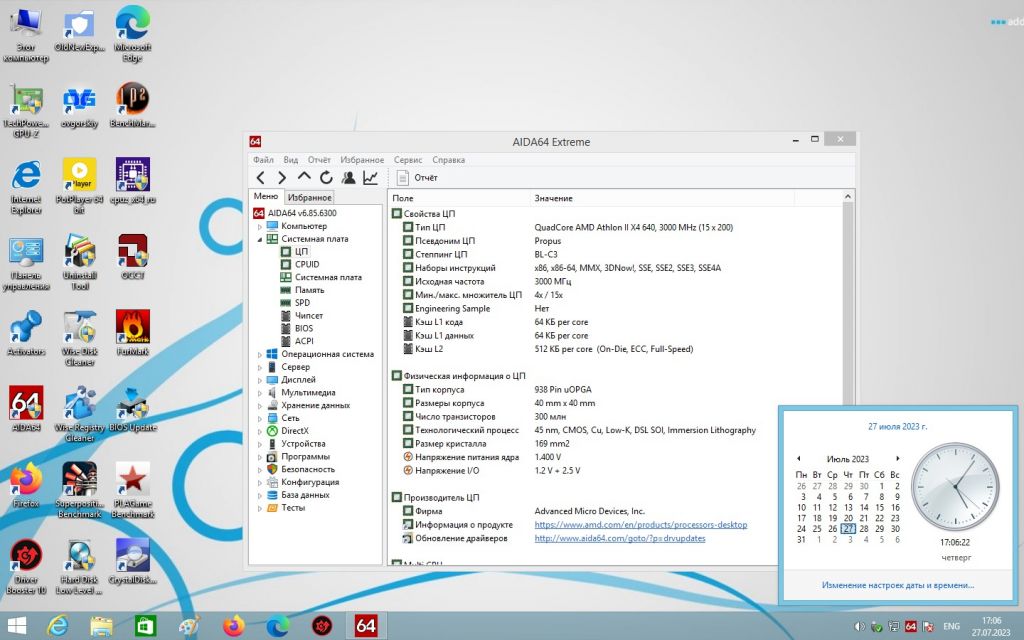Expand the Операционная система node
1024x640 pixels.
(x=259, y=355)
